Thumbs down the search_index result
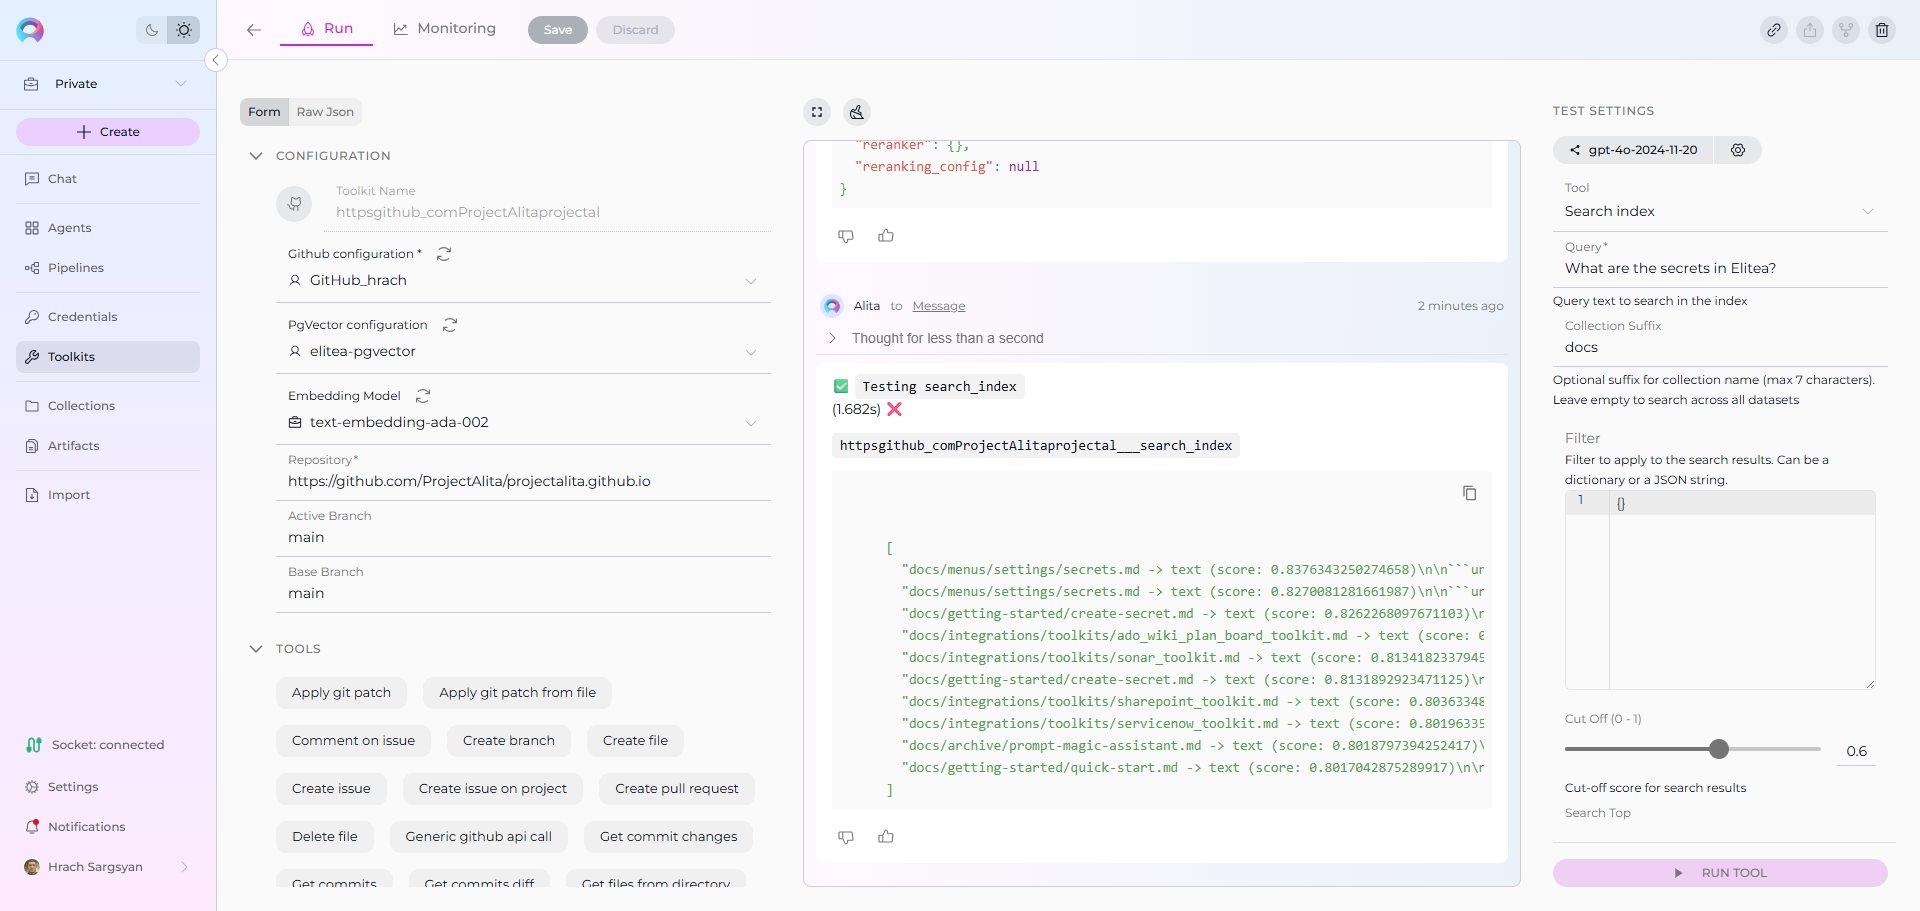 click(846, 837)
